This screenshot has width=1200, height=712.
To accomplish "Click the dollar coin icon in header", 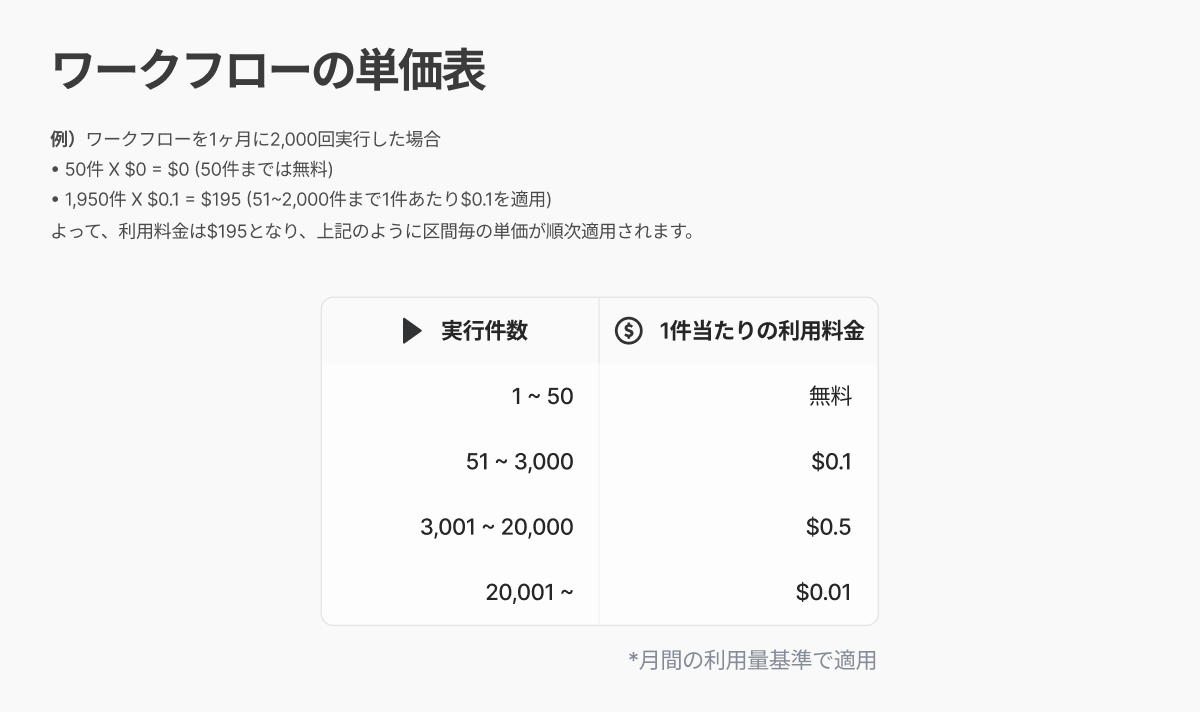I will (x=628, y=331).
